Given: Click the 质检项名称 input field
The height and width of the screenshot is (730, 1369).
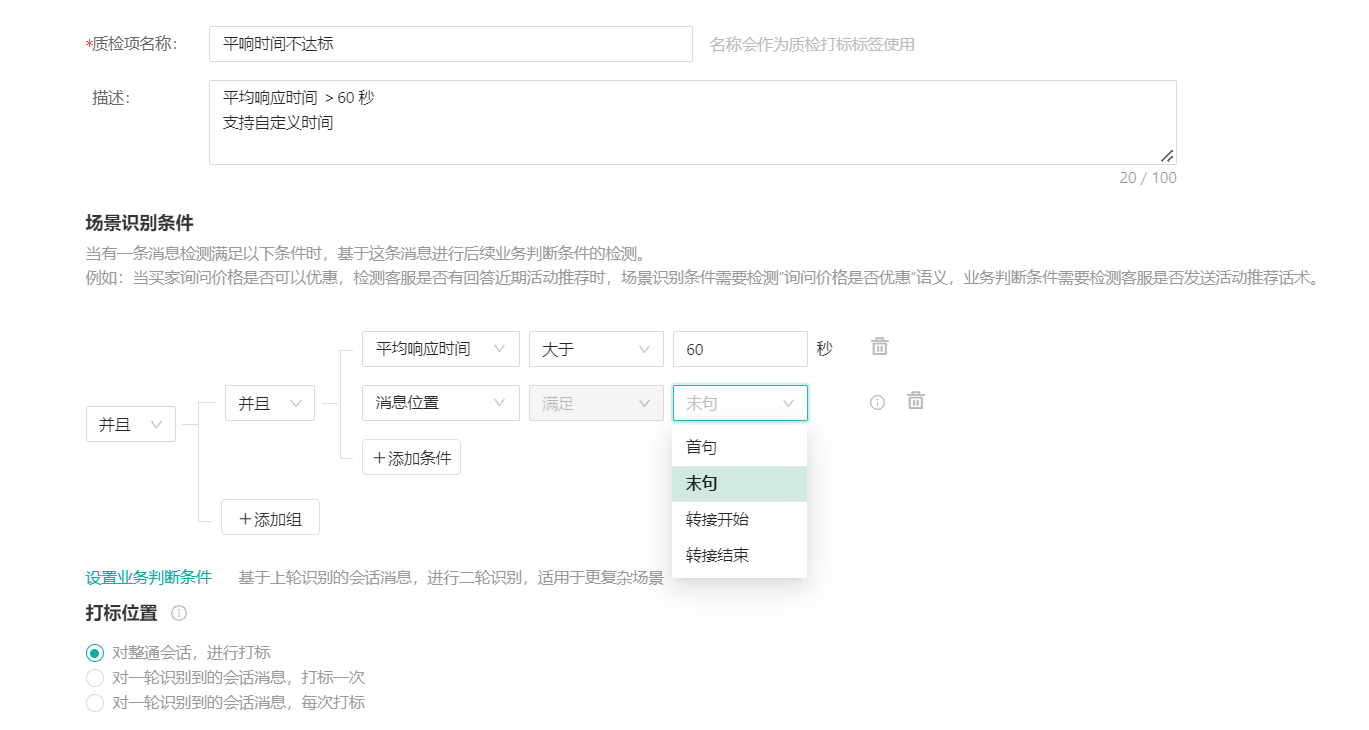Looking at the screenshot, I should (x=451, y=44).
